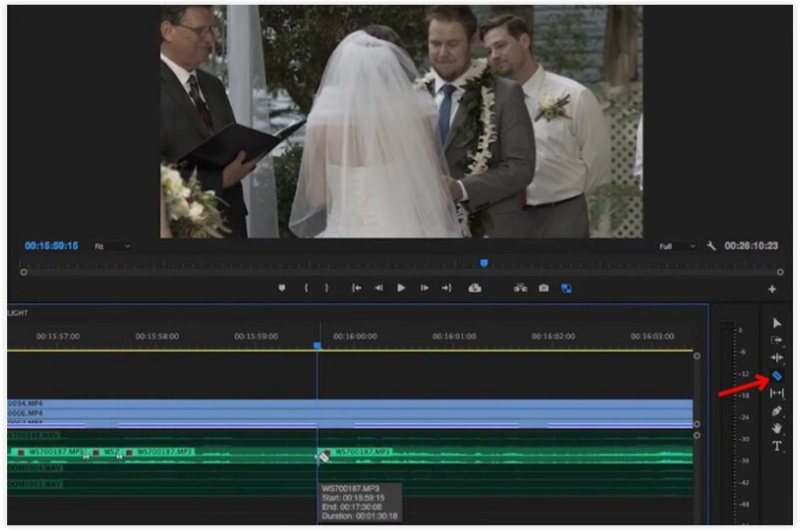Select the Hand tool
Screen dimensions: 800x530
[x=777, y=428]
